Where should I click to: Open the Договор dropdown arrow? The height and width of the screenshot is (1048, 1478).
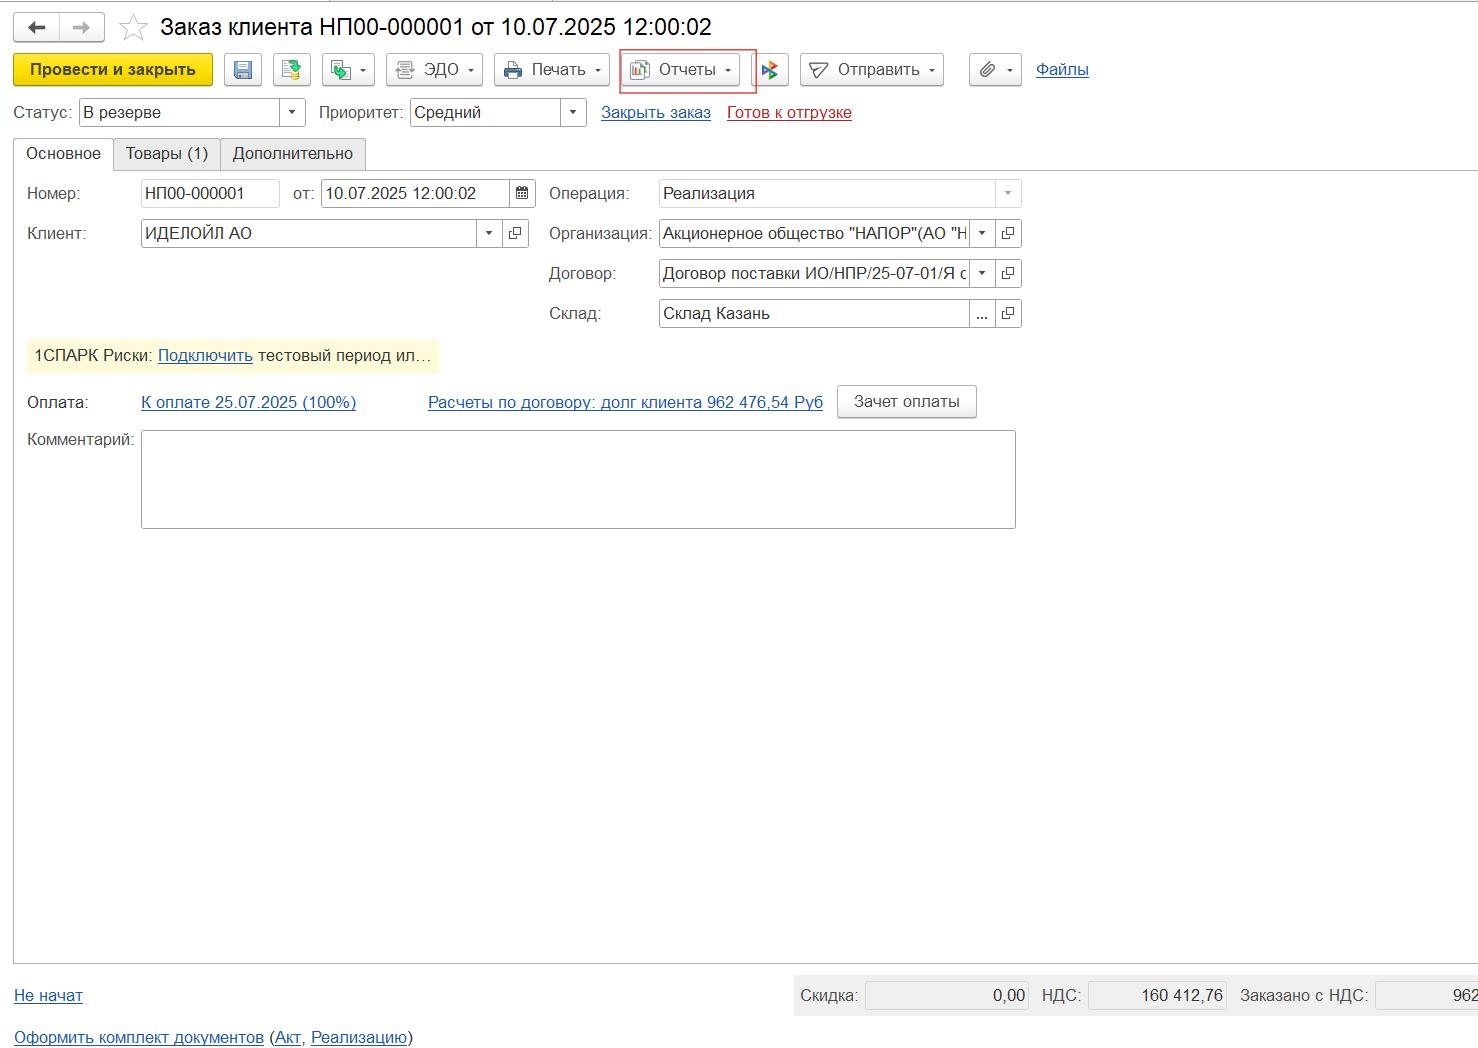(982, 273)
